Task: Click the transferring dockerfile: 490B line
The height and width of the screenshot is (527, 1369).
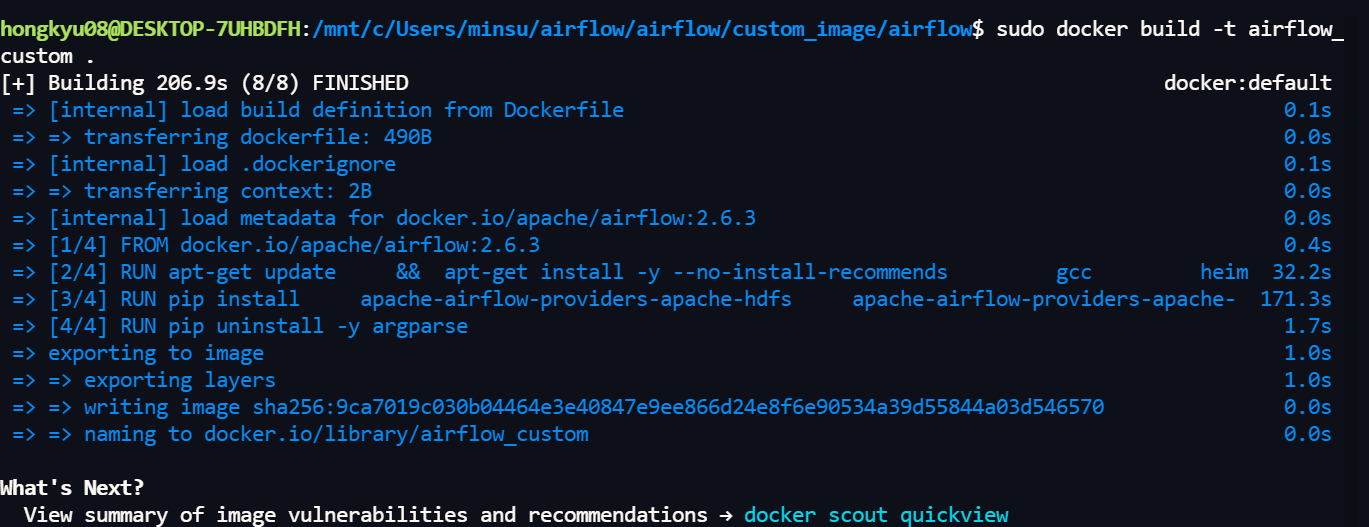Action: coord(222,137)
